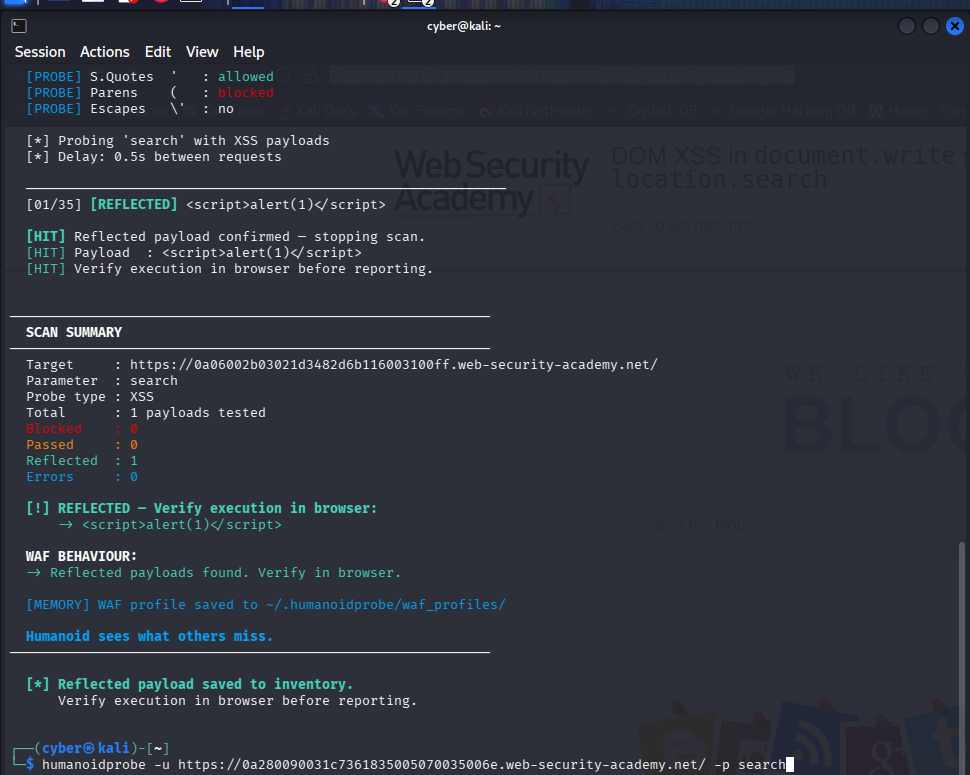970x775 pixels.
Task: Click the red 'Blocked' summary row
Action: click(82, 429)
